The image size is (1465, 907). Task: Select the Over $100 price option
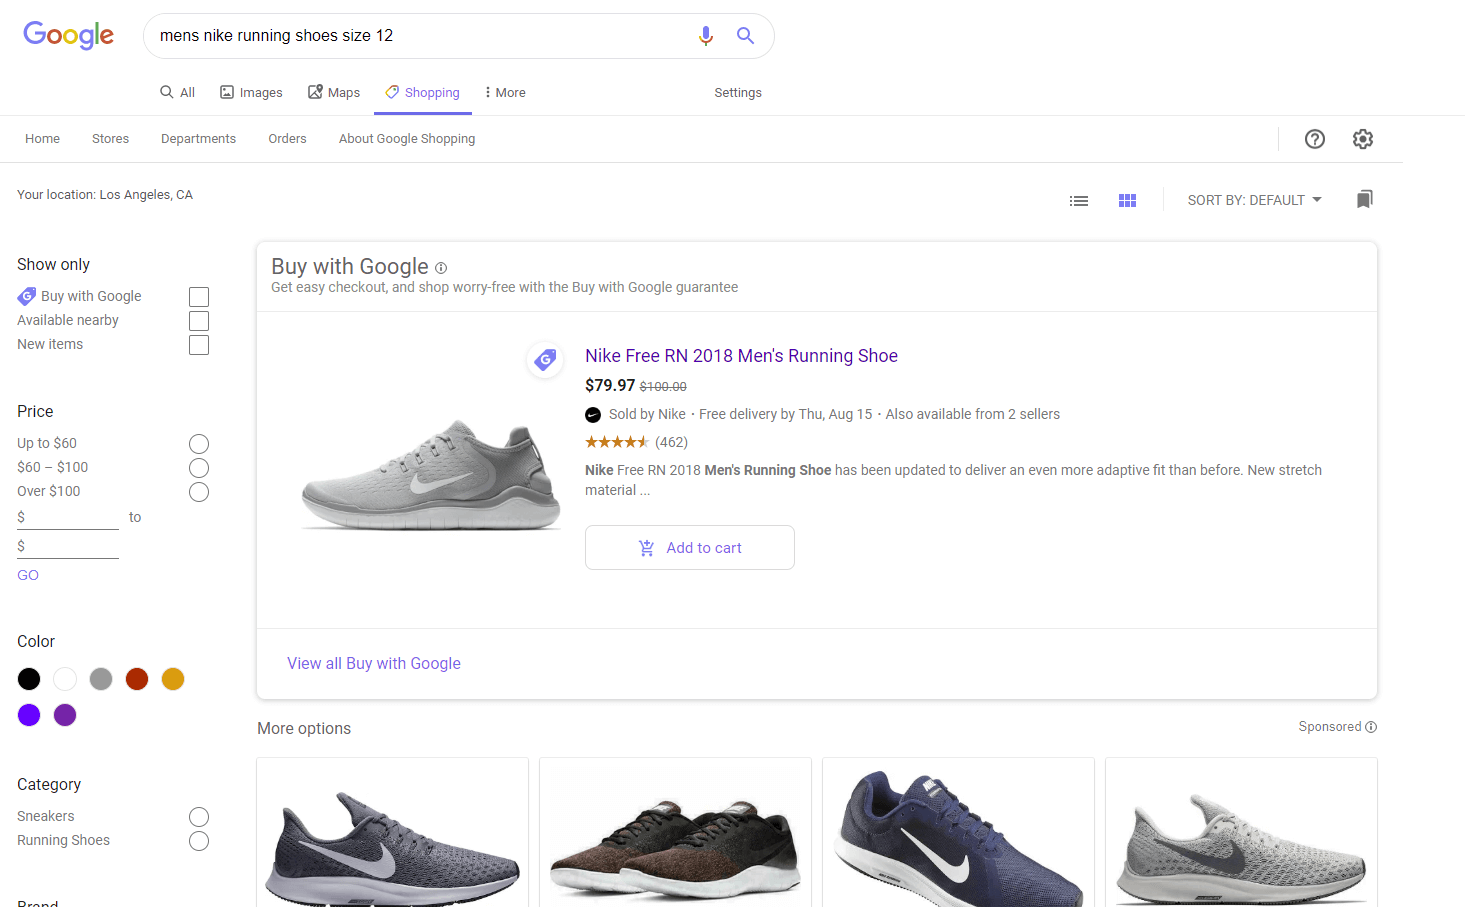[199, 492]
